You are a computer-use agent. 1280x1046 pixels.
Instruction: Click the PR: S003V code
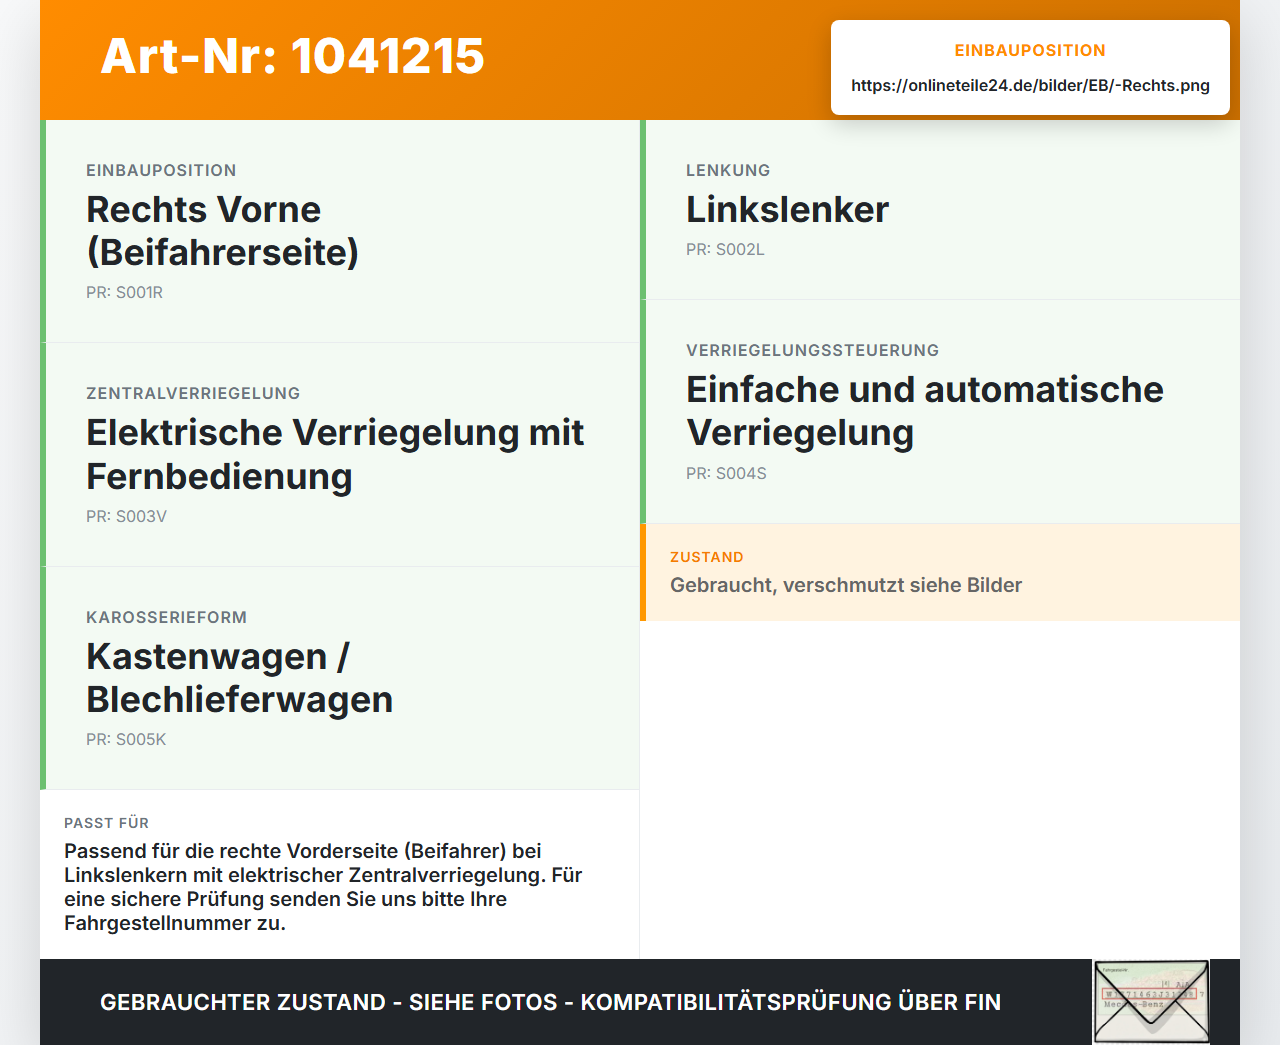click(x=126, y=517)
